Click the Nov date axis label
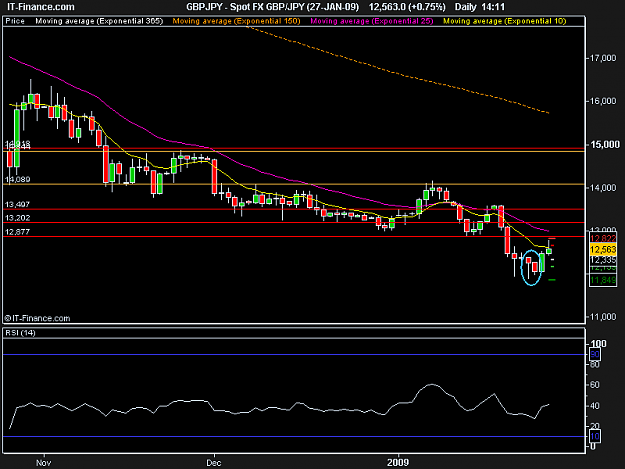 coord(43,463)
